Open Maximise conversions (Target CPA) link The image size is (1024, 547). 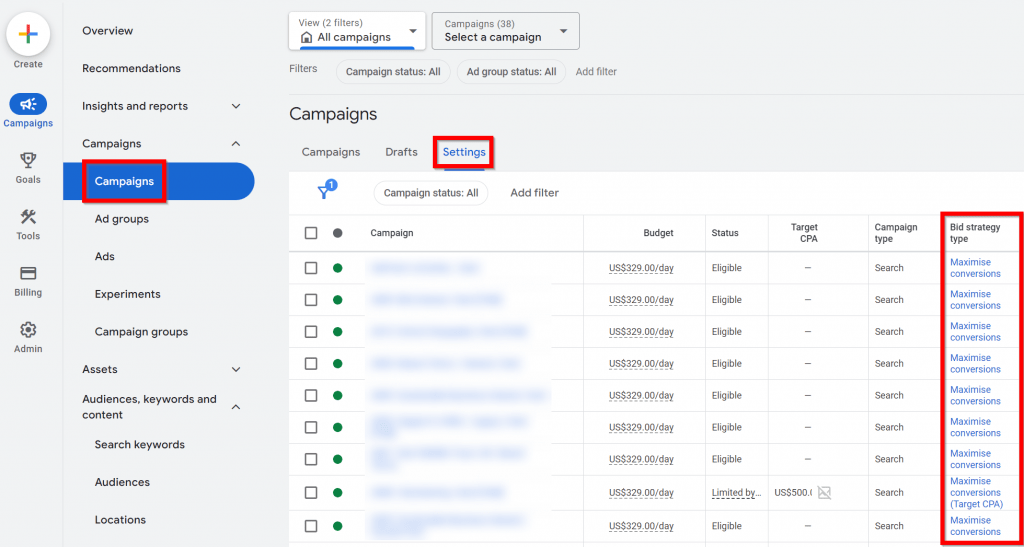tap(976, 493)
